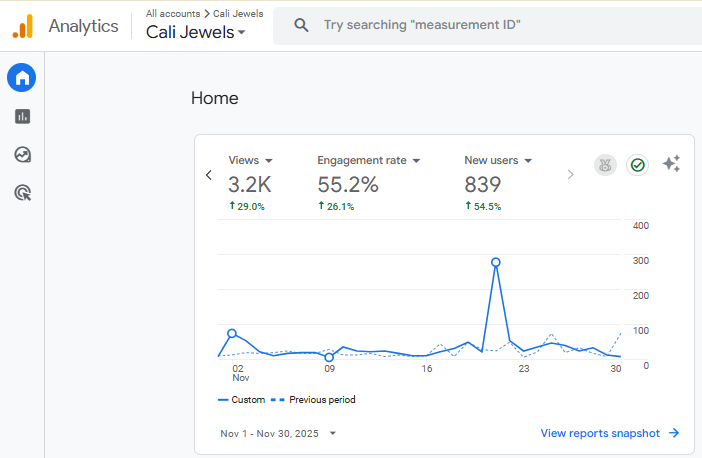
Task: Open the Cali Jewels account selector
Action: pos(196,32)
